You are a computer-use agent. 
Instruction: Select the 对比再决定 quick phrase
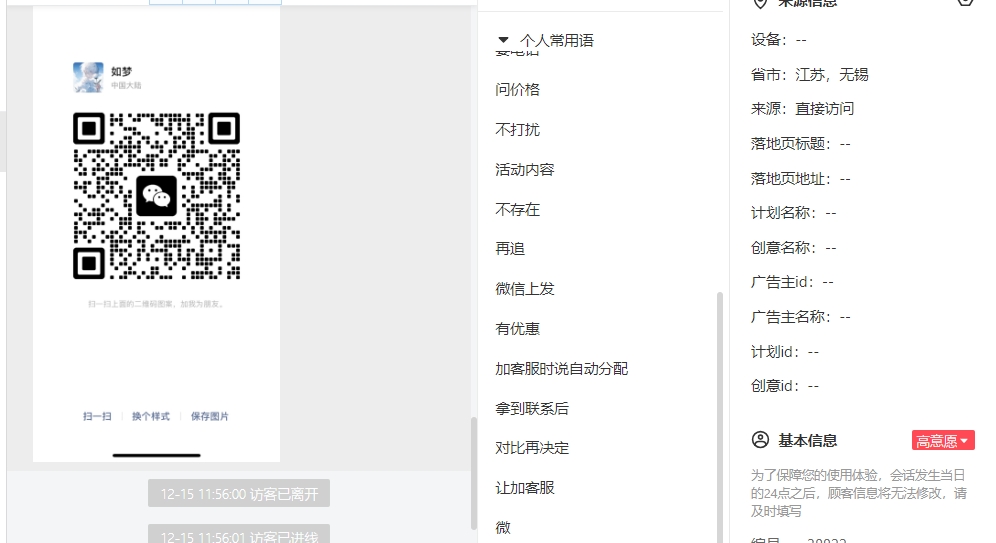click(532, 448)
